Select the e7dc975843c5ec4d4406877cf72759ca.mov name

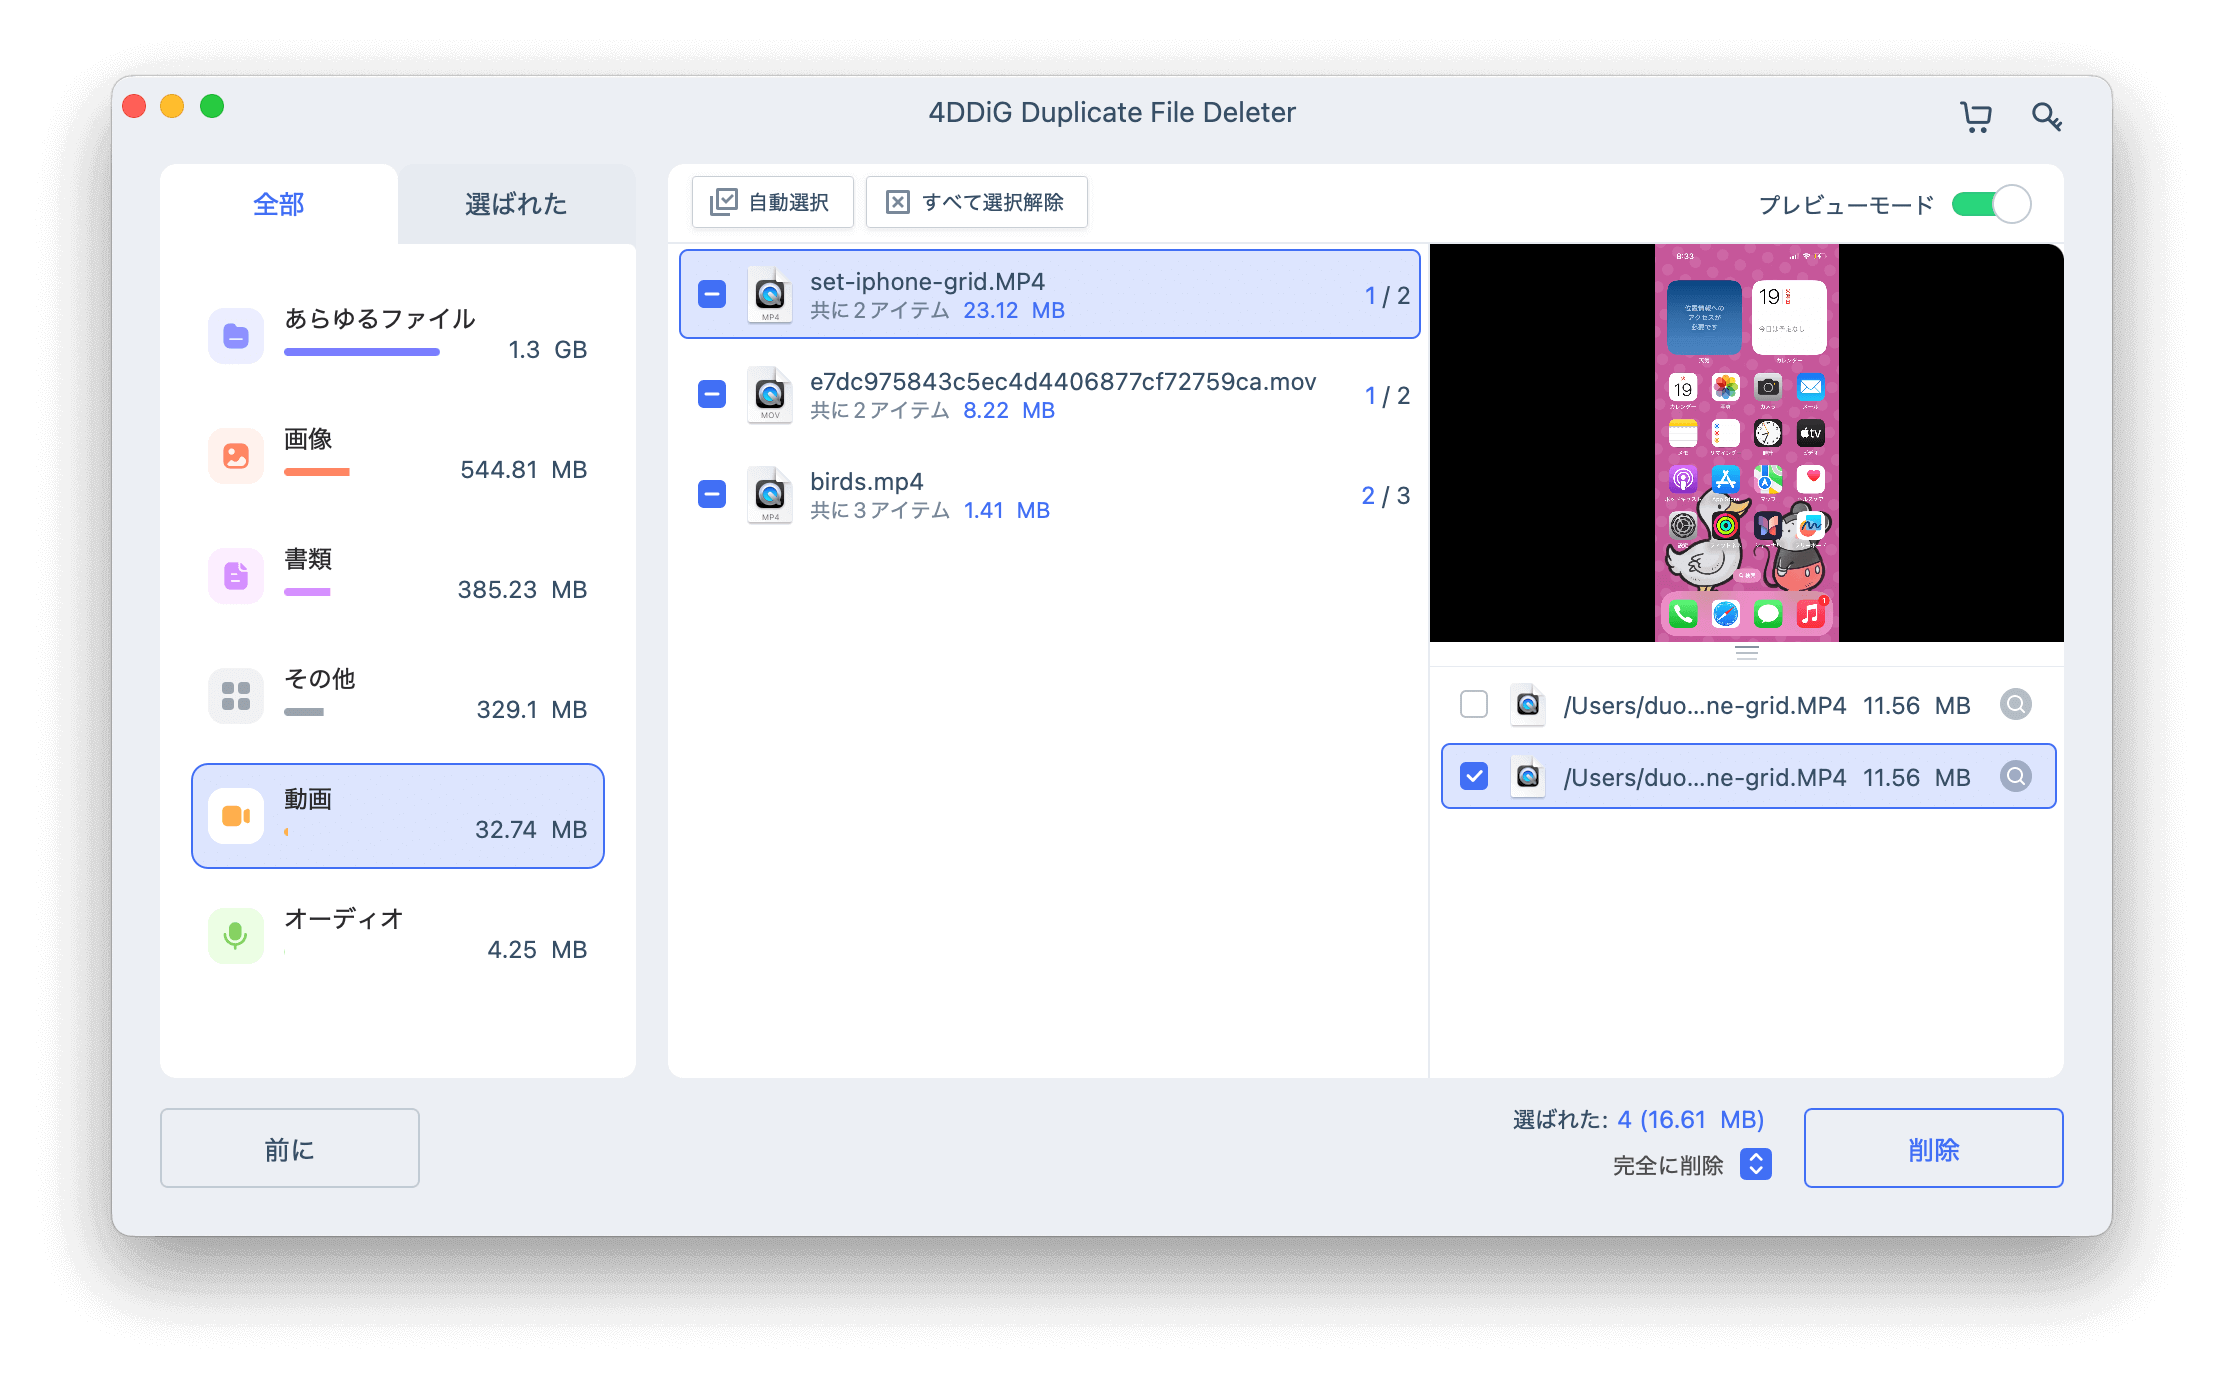1063,382
